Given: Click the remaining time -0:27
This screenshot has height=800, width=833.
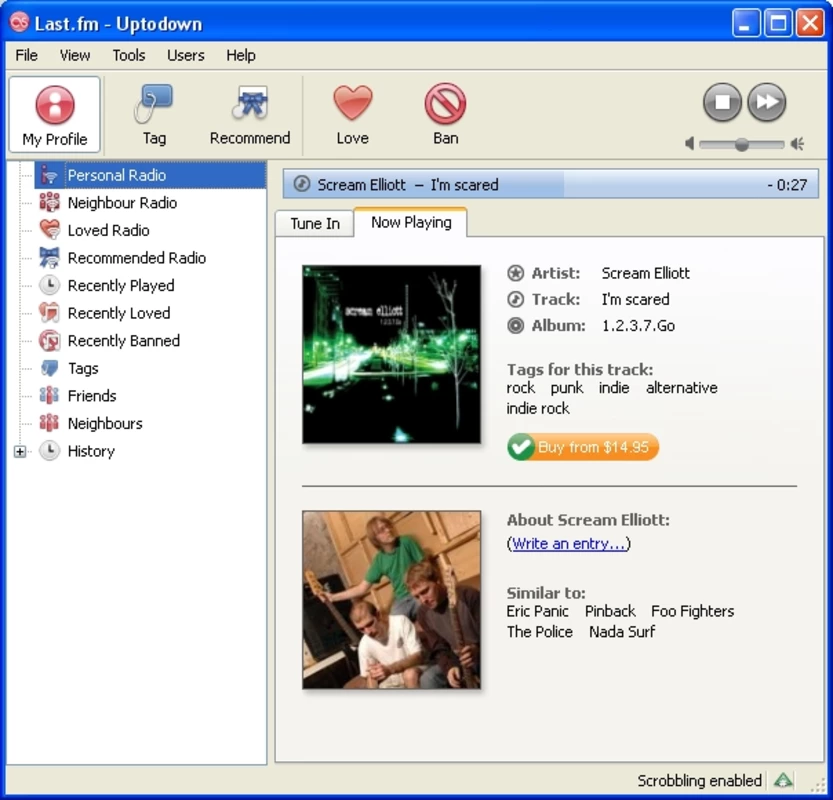Looking at the screenshot, I should (787, 185).
